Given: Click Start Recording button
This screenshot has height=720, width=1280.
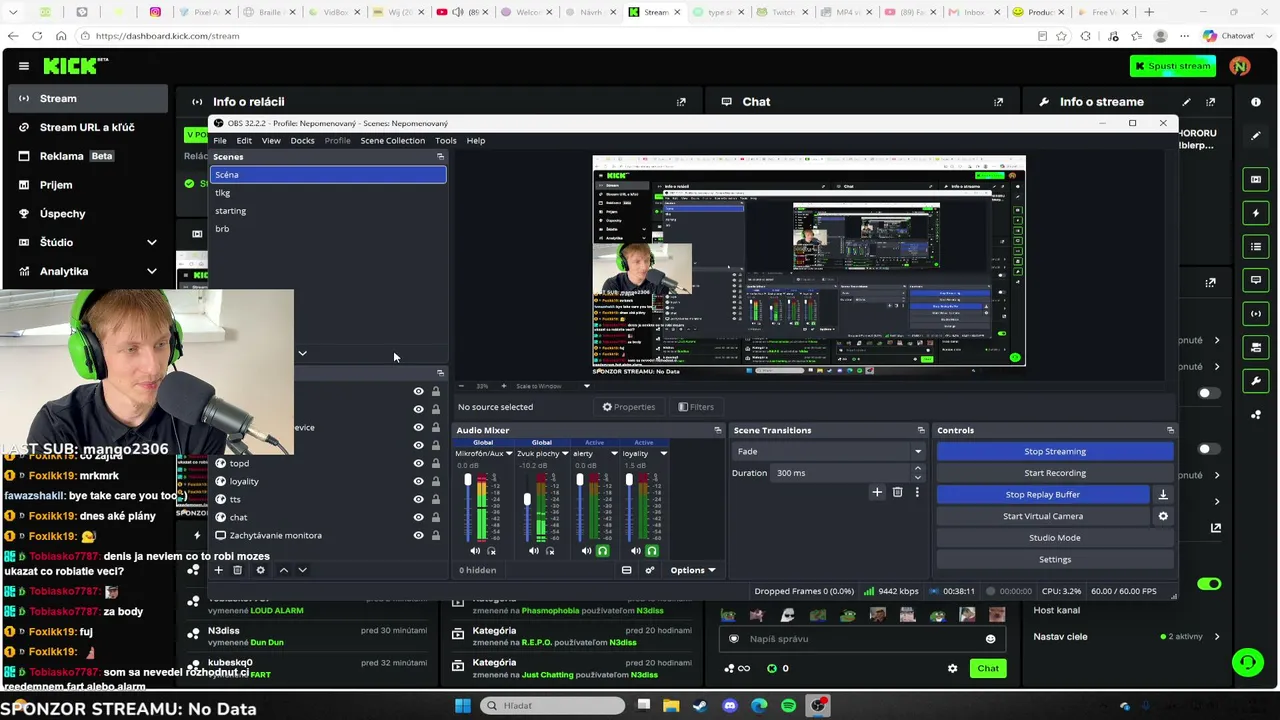Looking at the screenshot, I should pos(1055,473).
